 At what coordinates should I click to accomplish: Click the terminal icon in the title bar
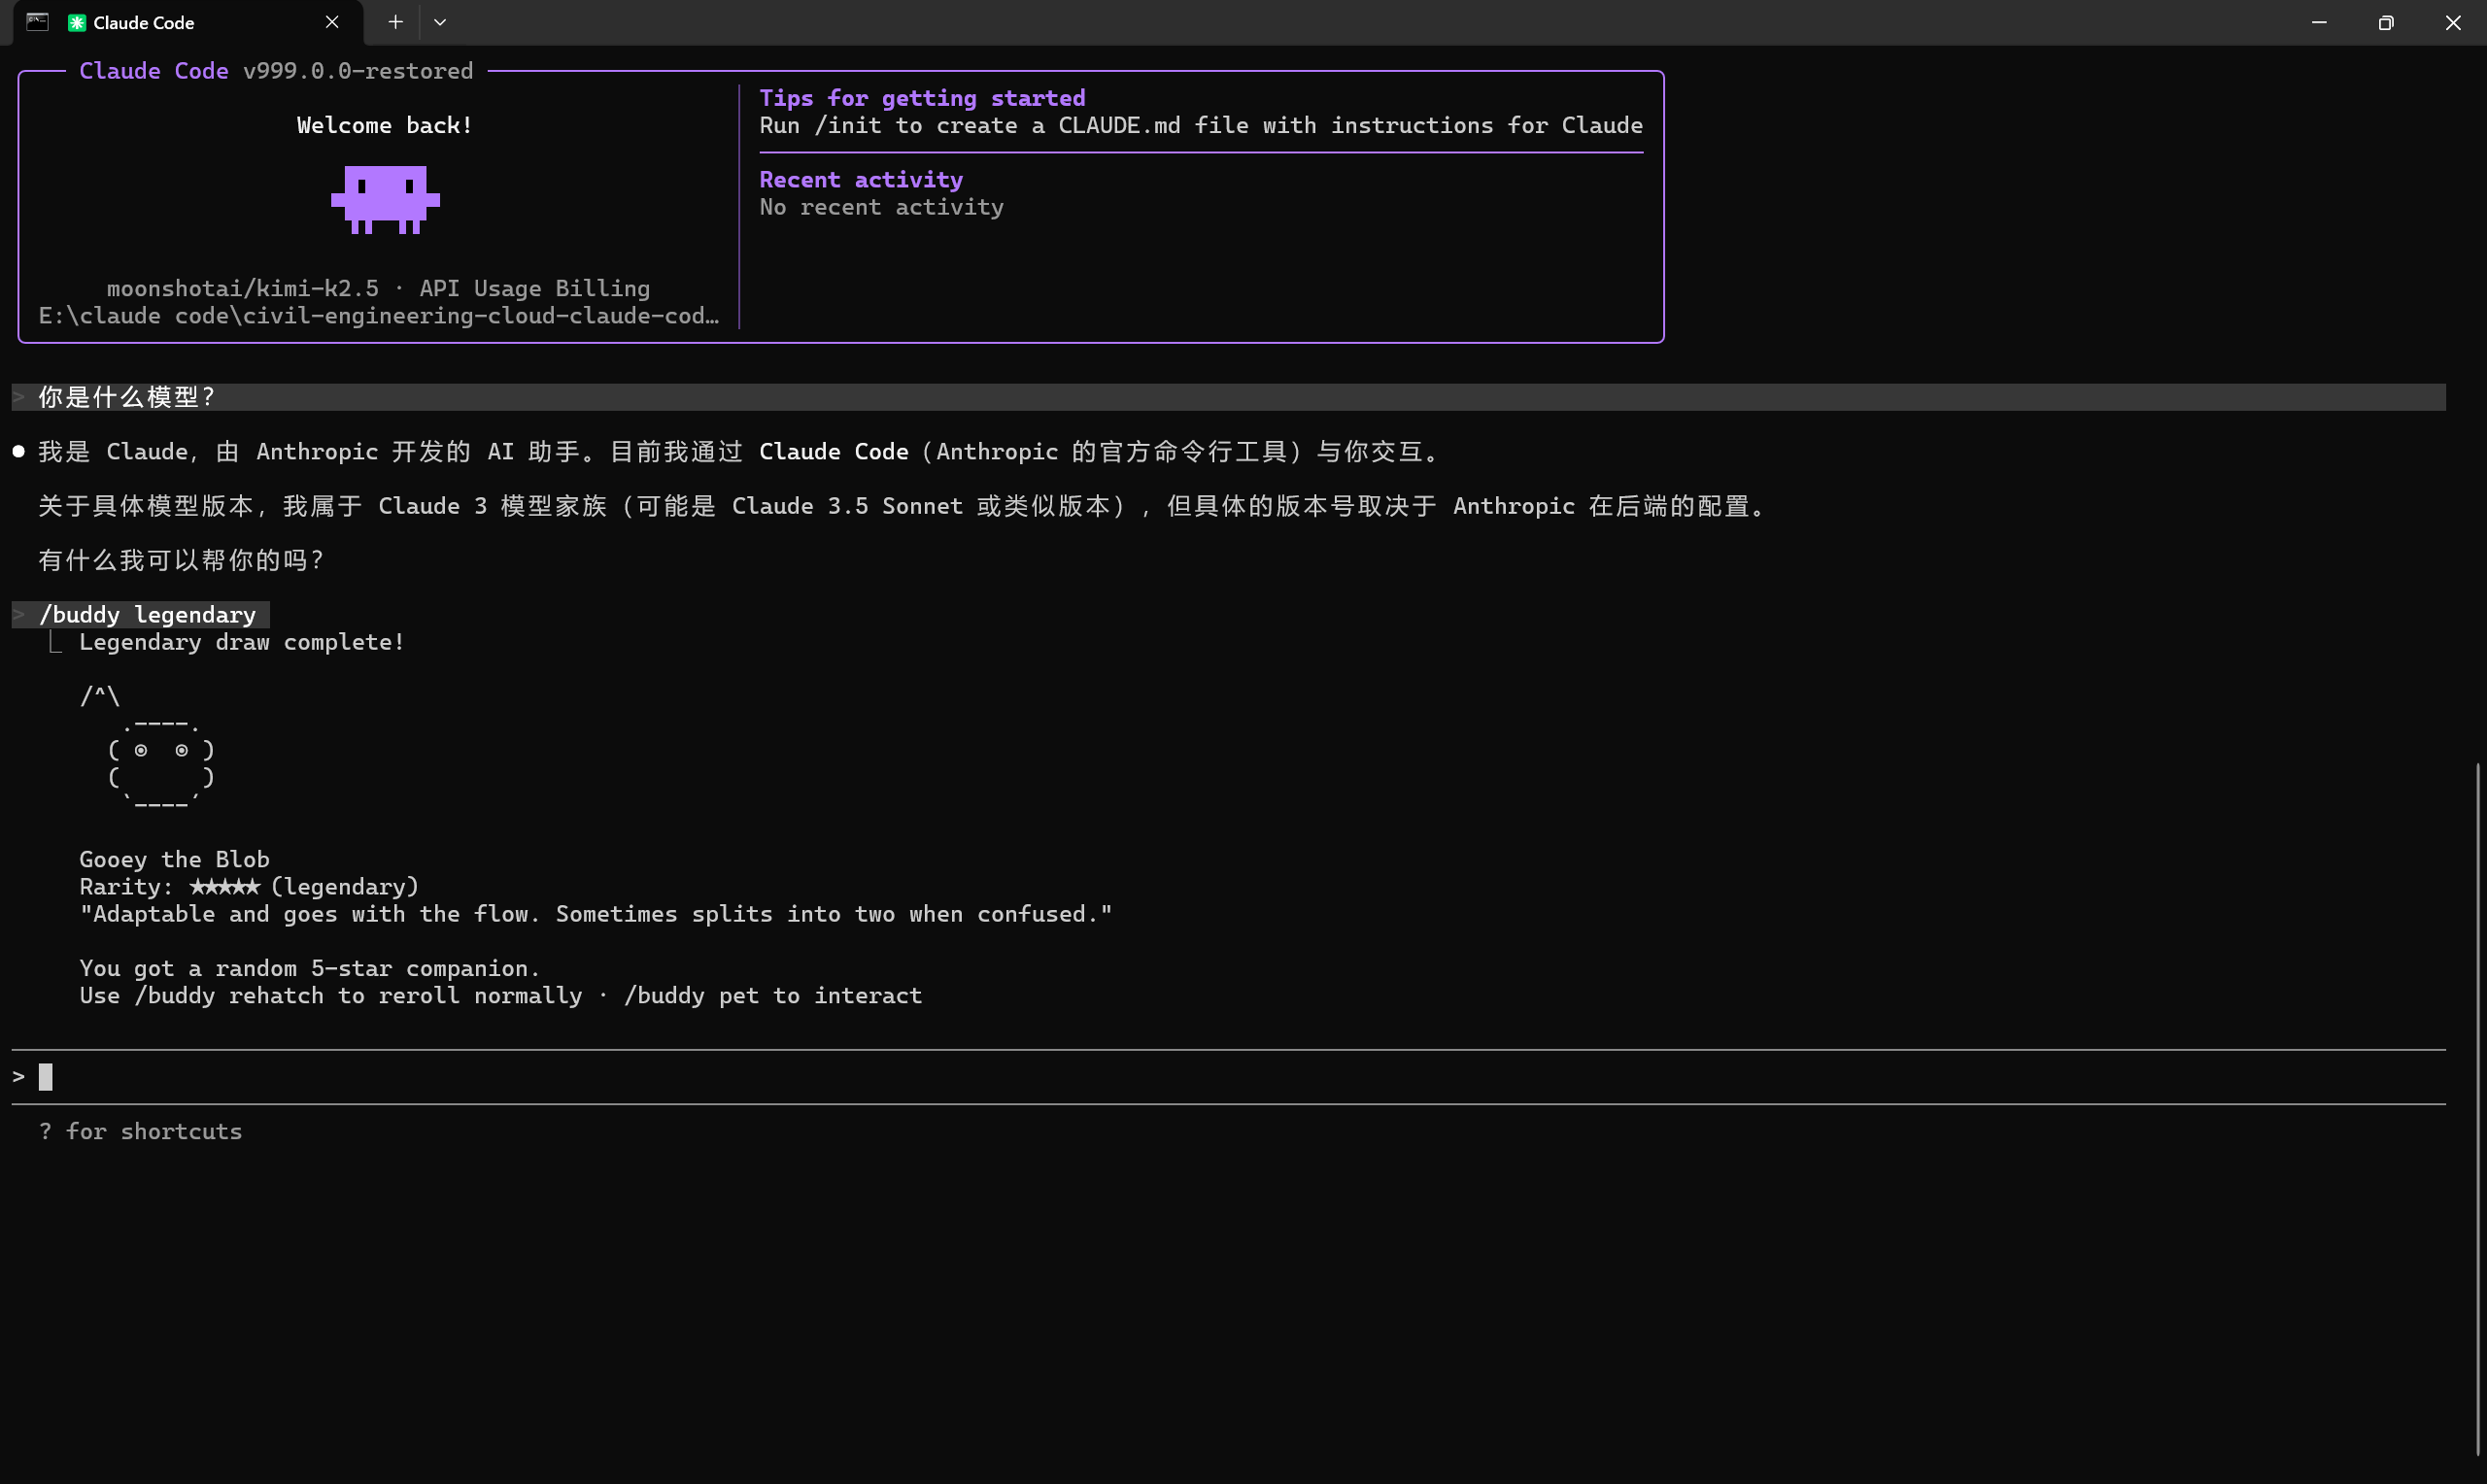tap(38, 22)
